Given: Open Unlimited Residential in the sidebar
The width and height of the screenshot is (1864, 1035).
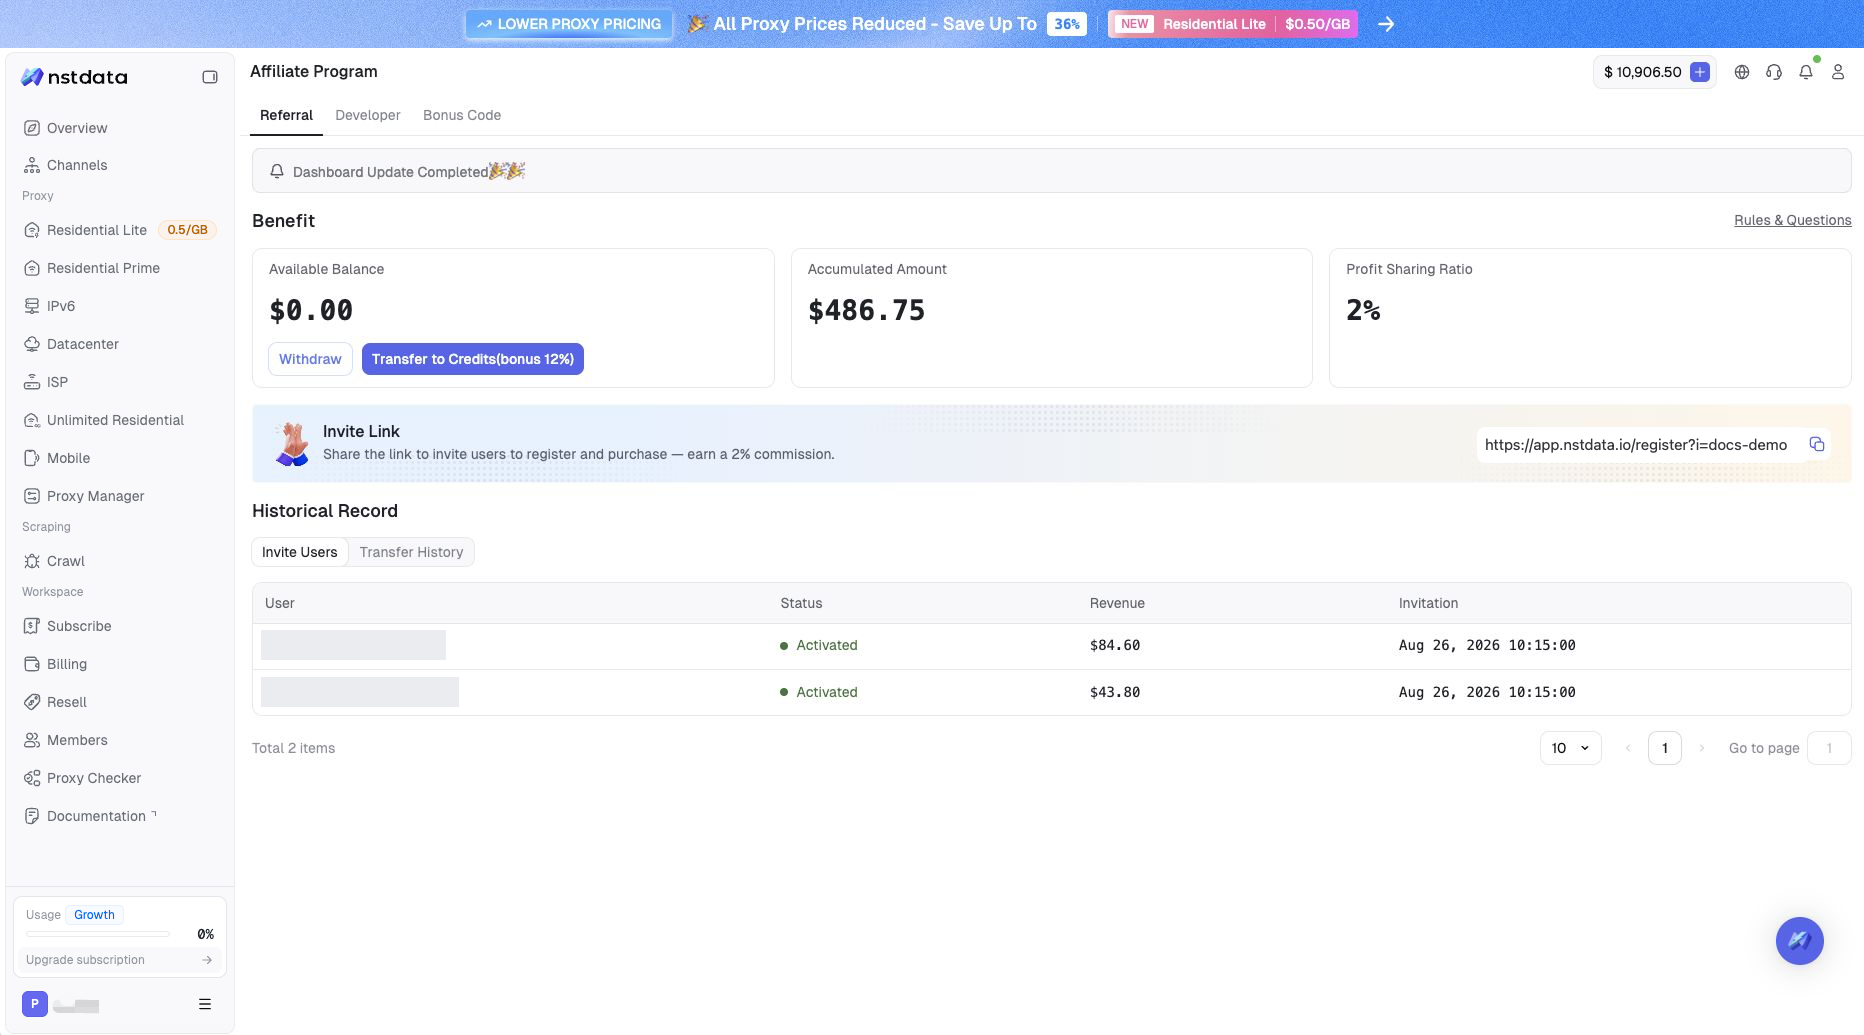Looking at the screenshot, I should (120, 420).
